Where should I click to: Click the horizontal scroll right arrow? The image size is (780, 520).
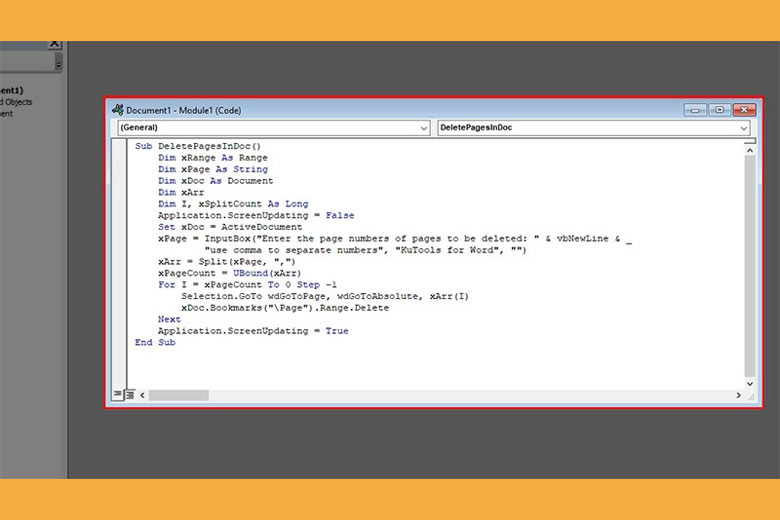[x=738, y=395]
